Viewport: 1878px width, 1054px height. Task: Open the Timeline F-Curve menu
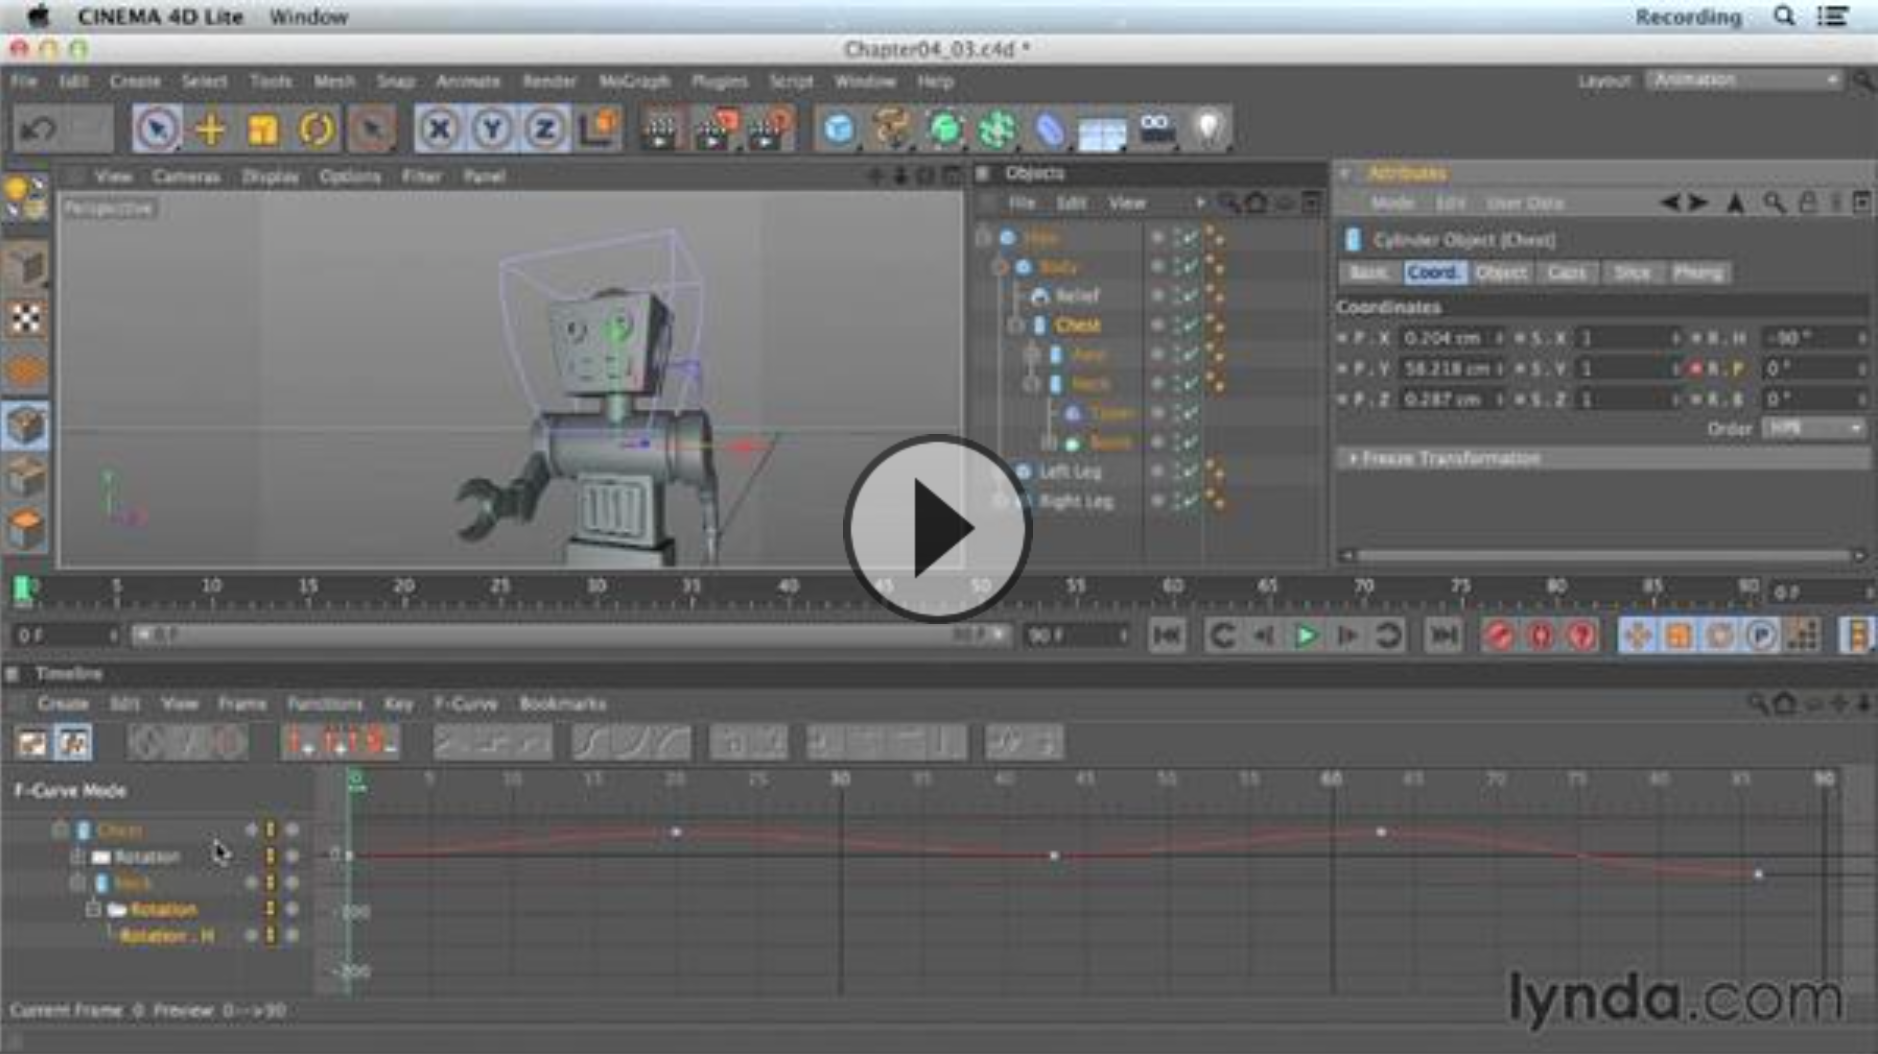click(466, 704)
